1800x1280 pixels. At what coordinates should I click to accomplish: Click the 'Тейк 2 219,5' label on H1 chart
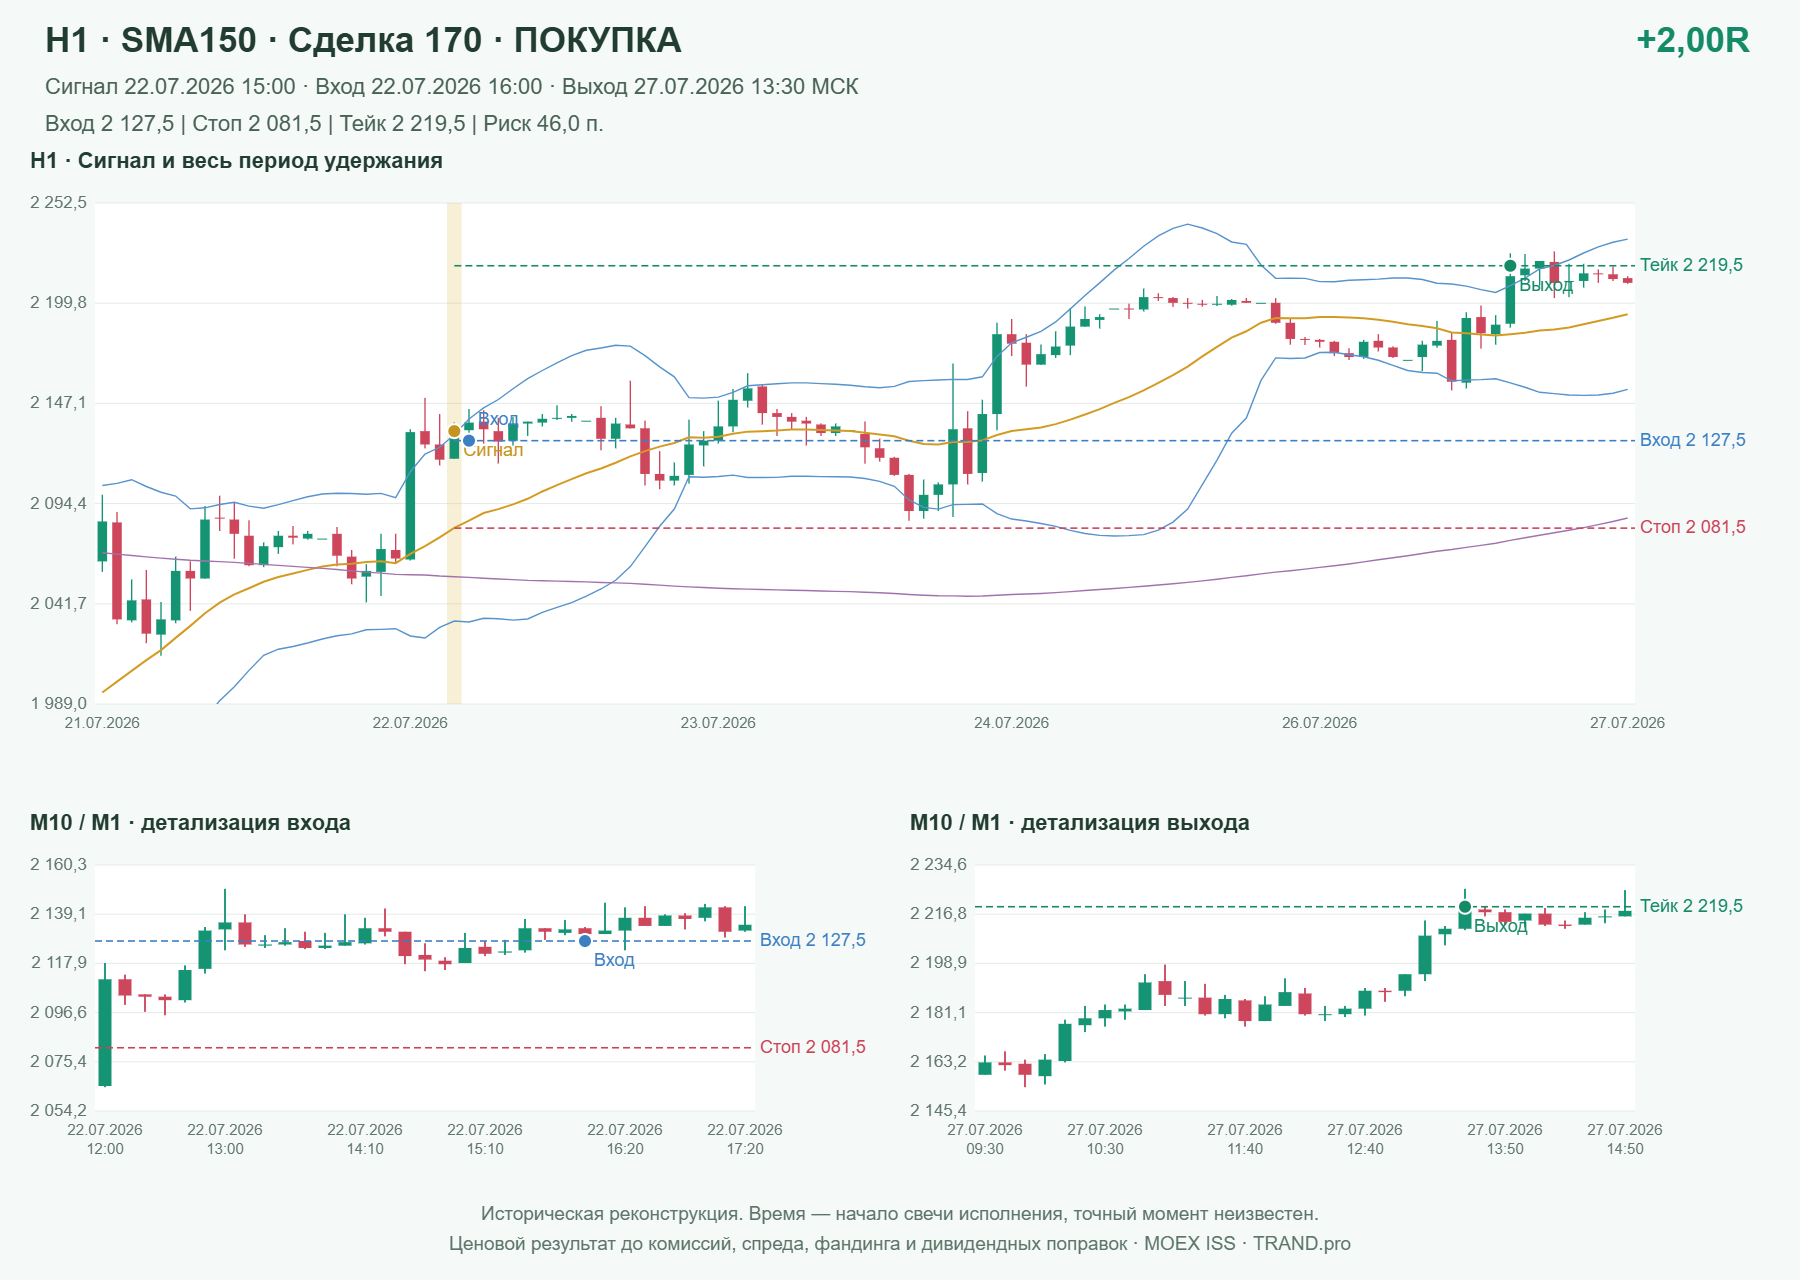pos(1691,265)
